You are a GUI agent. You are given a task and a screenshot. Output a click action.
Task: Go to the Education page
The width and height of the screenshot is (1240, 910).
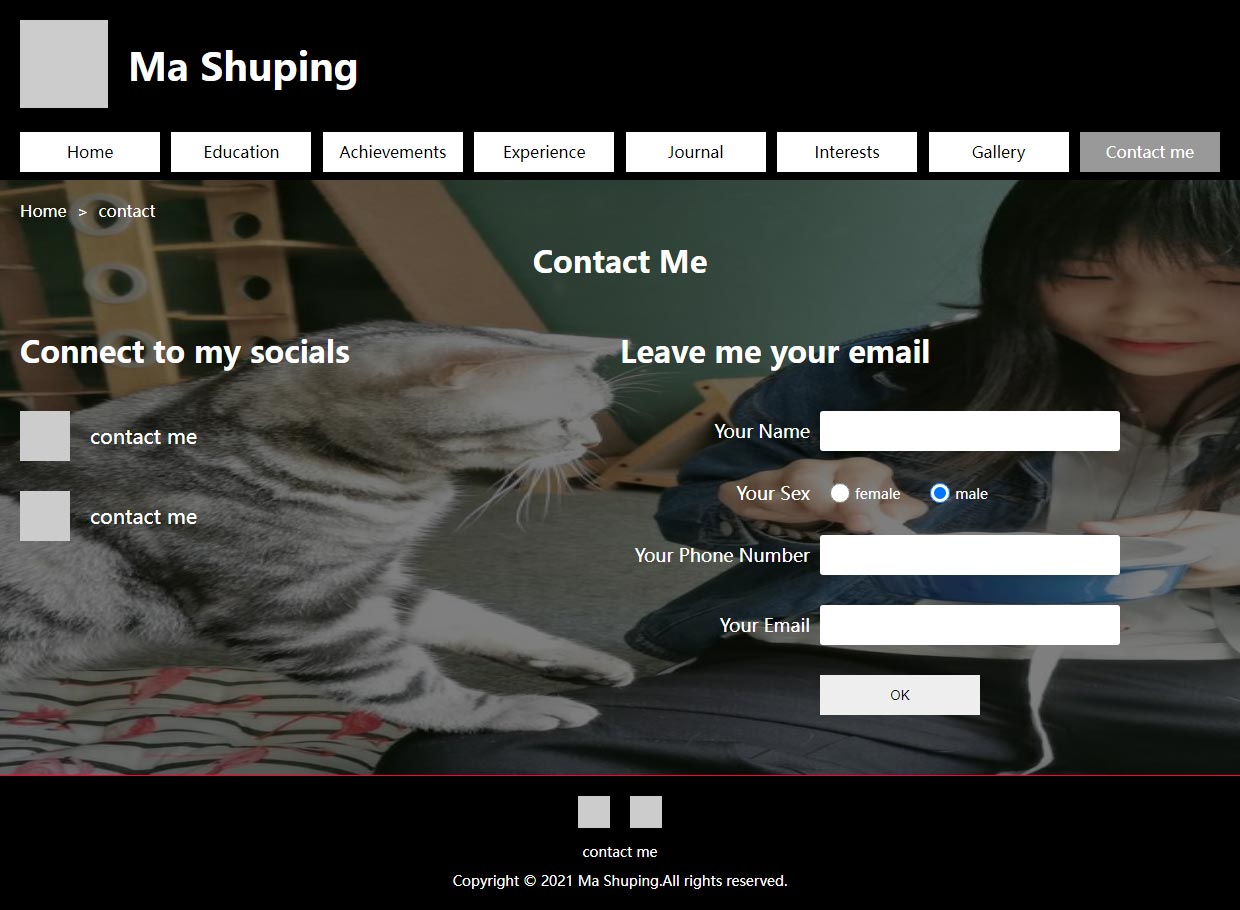[x=241, y=152]
